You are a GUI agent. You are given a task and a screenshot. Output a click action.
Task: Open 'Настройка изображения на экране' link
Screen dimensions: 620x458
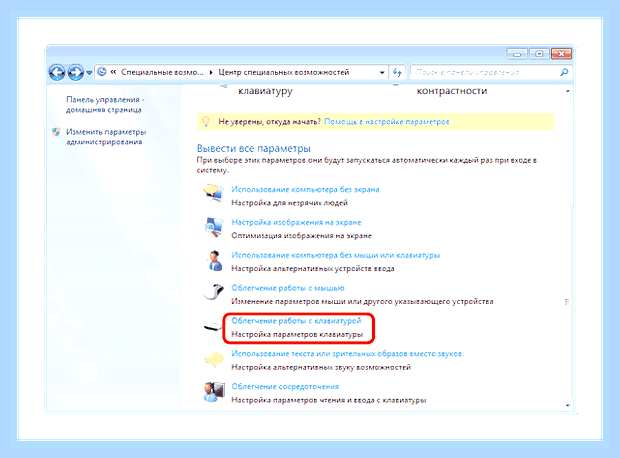pyautogui.click(x=296, y=222)
